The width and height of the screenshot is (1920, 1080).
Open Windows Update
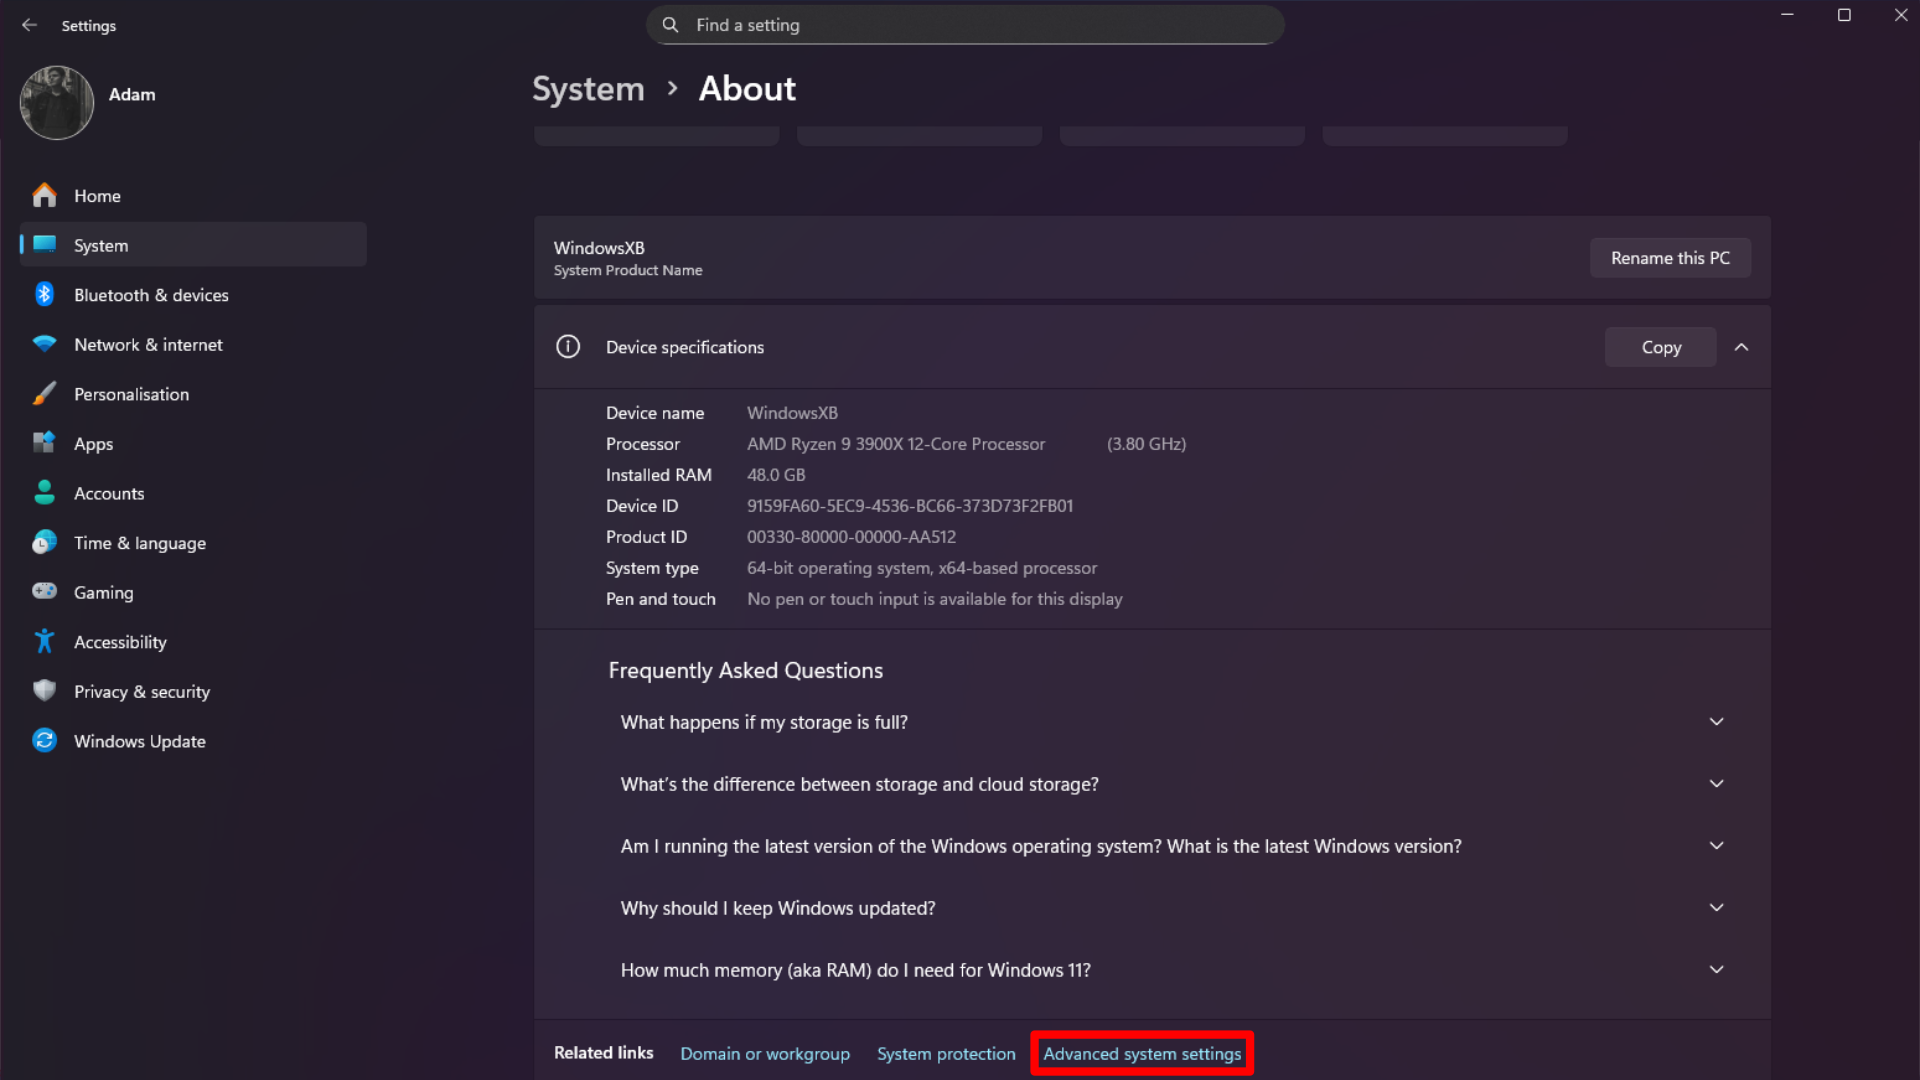[x=139, y=740]
